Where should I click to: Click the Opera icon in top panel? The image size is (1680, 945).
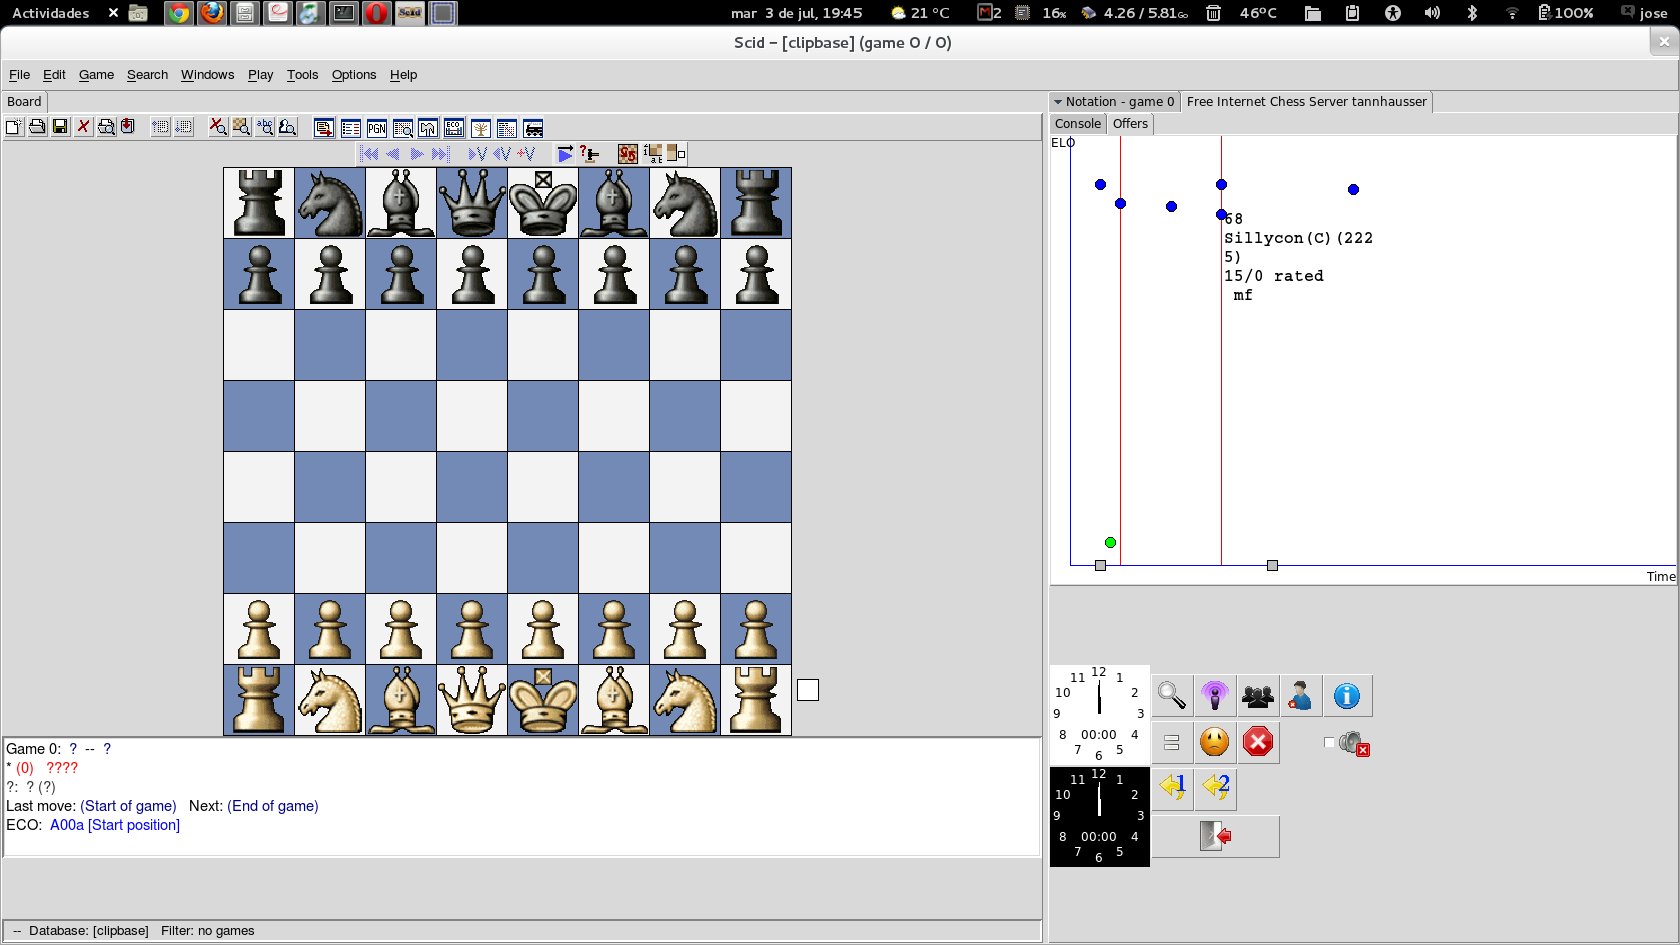(x=376, y=13)
